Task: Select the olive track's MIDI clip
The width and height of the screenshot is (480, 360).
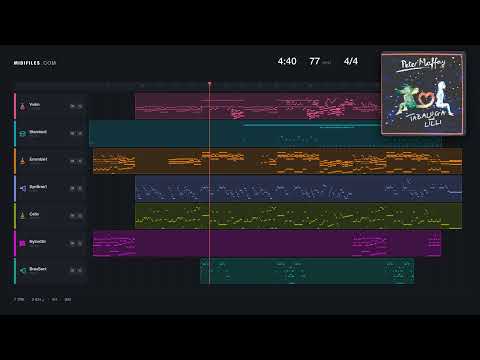Action: pyautogui.click(x=299, y=216)
